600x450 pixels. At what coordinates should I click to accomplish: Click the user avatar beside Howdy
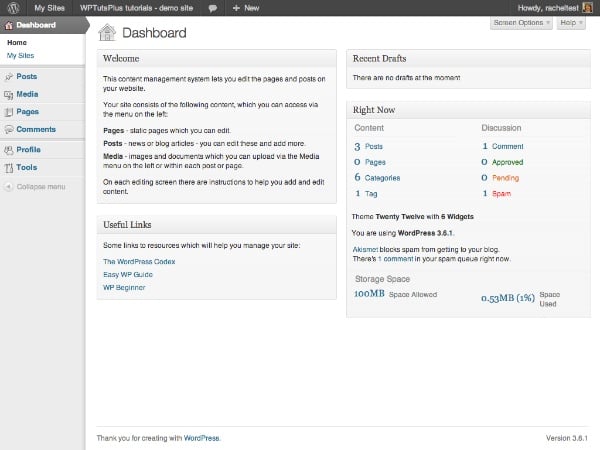coord(591,7)
